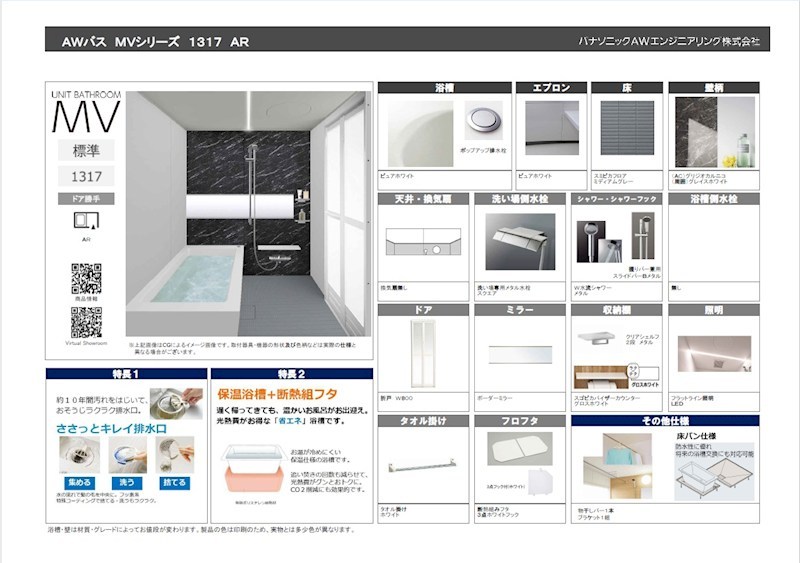Click the シャワー・シャワーフック section header

(616, 199)
